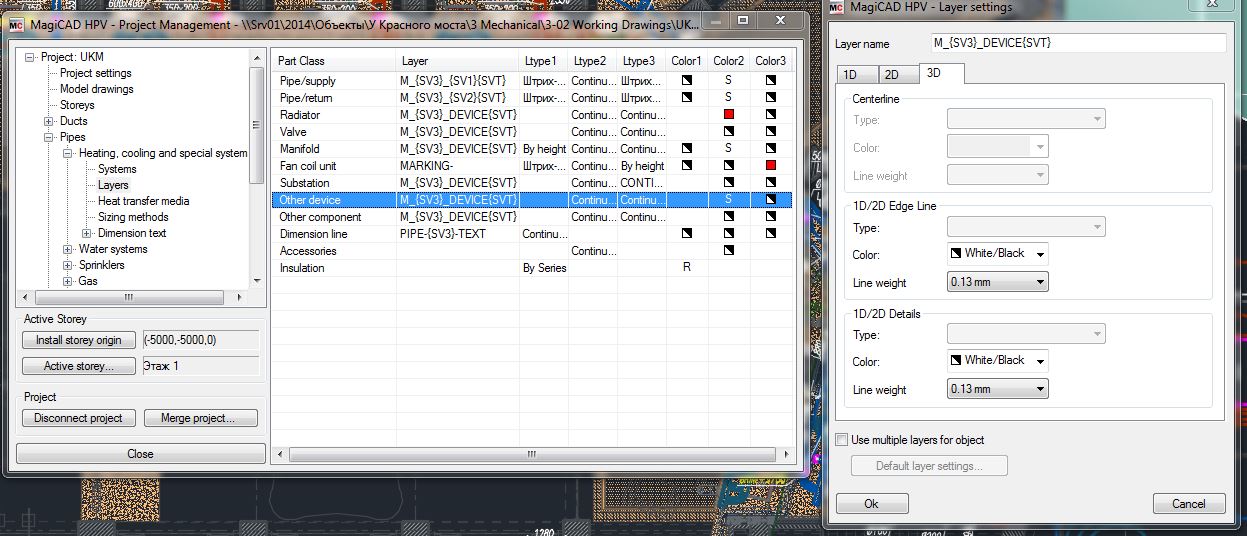Click Color1 swatch in Dimension line row
The height and width of the screenshot is (536, 1247).
pyautogui.click(x=687, y=234)
